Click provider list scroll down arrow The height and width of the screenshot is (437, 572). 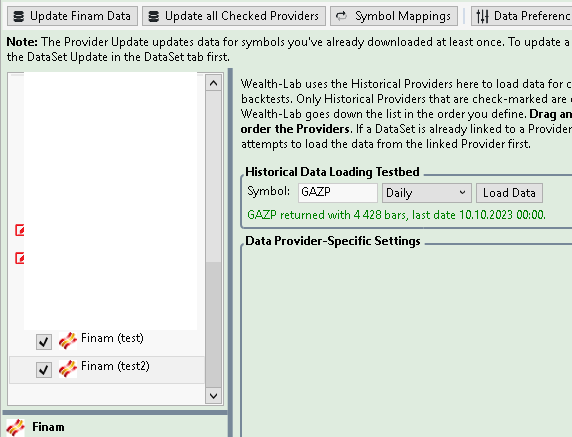pyautogui.click(x=213, y=395)
